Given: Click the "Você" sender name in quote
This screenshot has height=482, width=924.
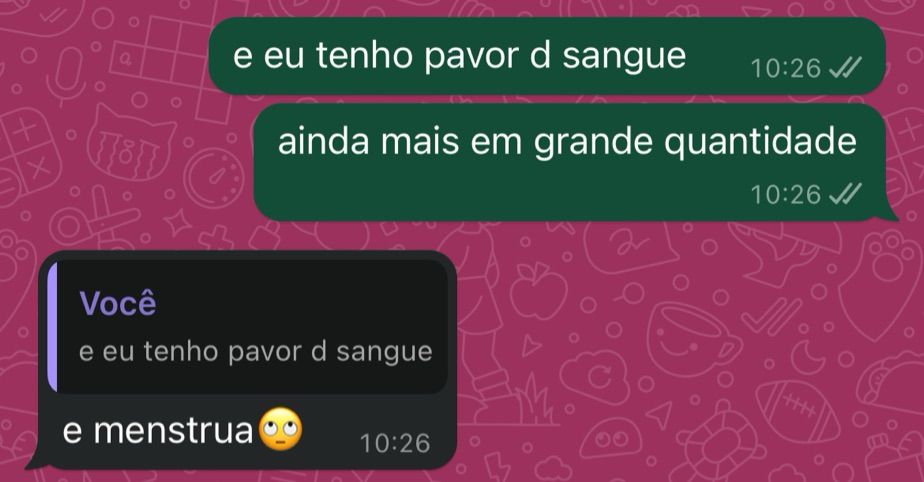Looking at the screenshot, I should (x=118, y=304).
